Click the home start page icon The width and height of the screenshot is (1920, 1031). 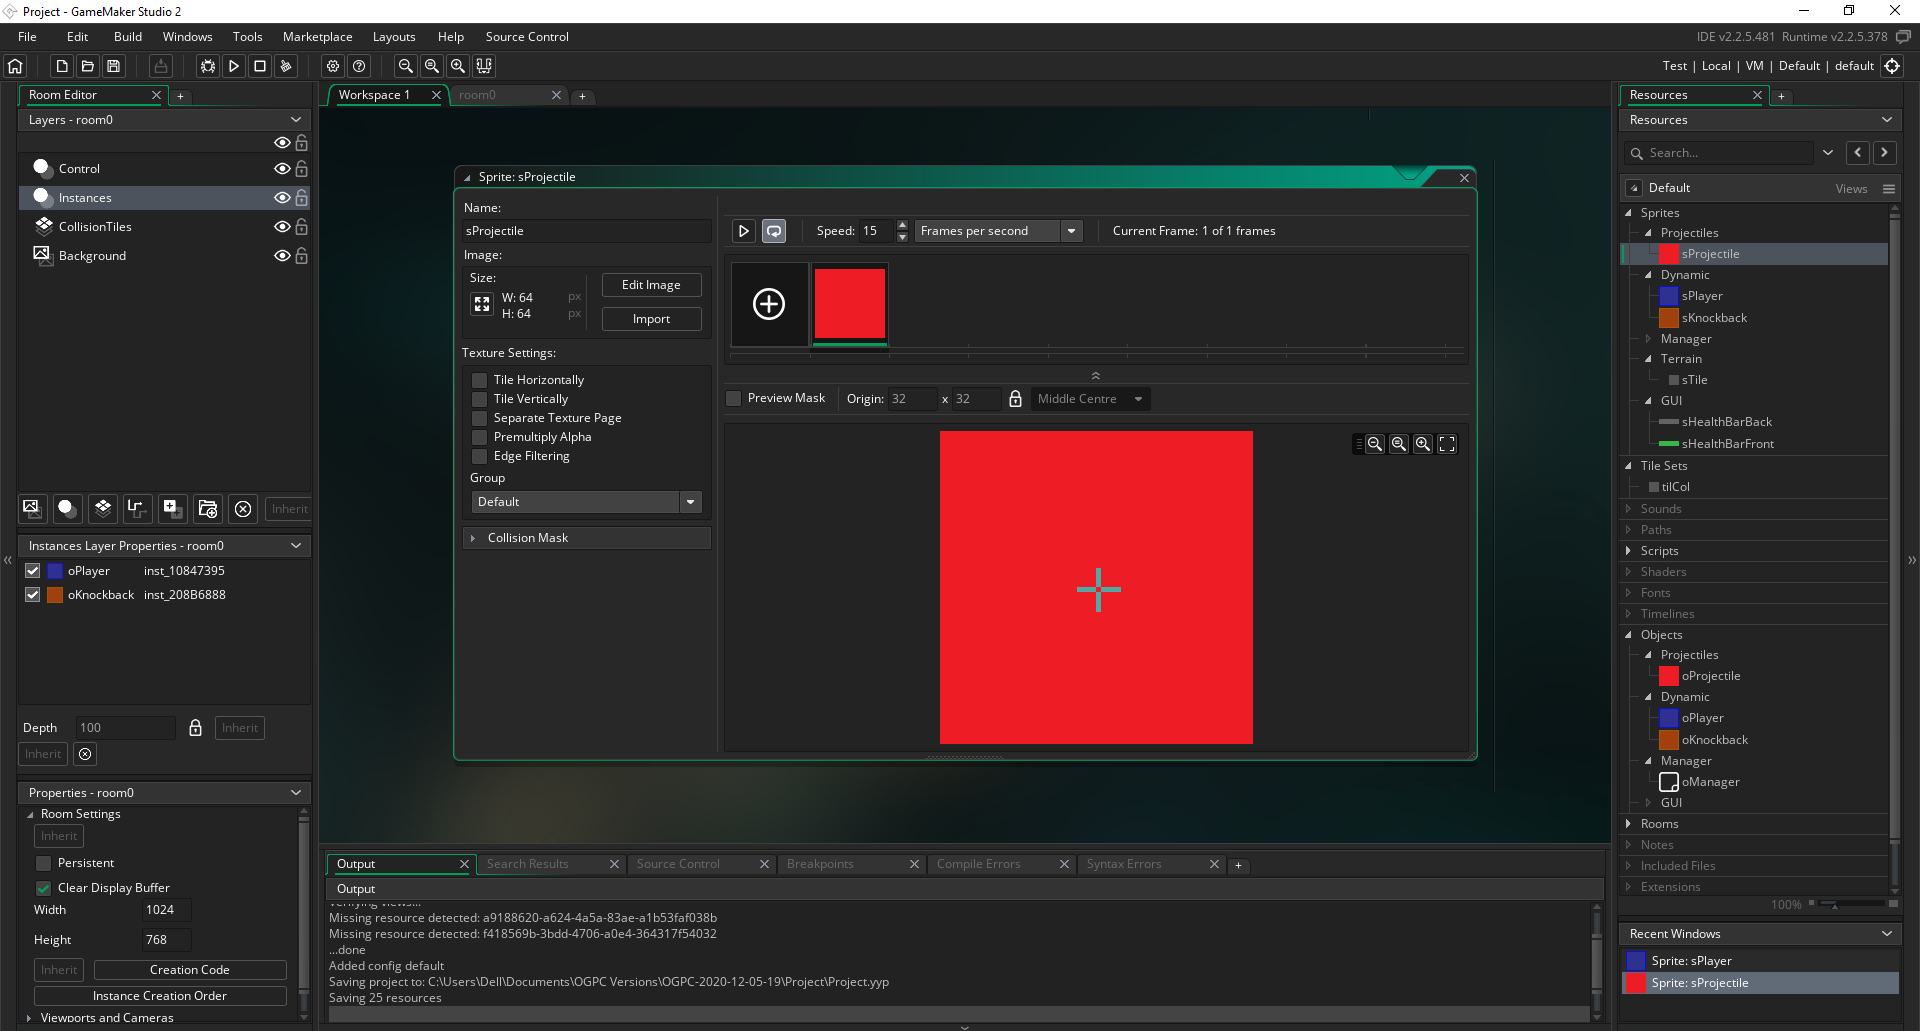pos(15,66)
